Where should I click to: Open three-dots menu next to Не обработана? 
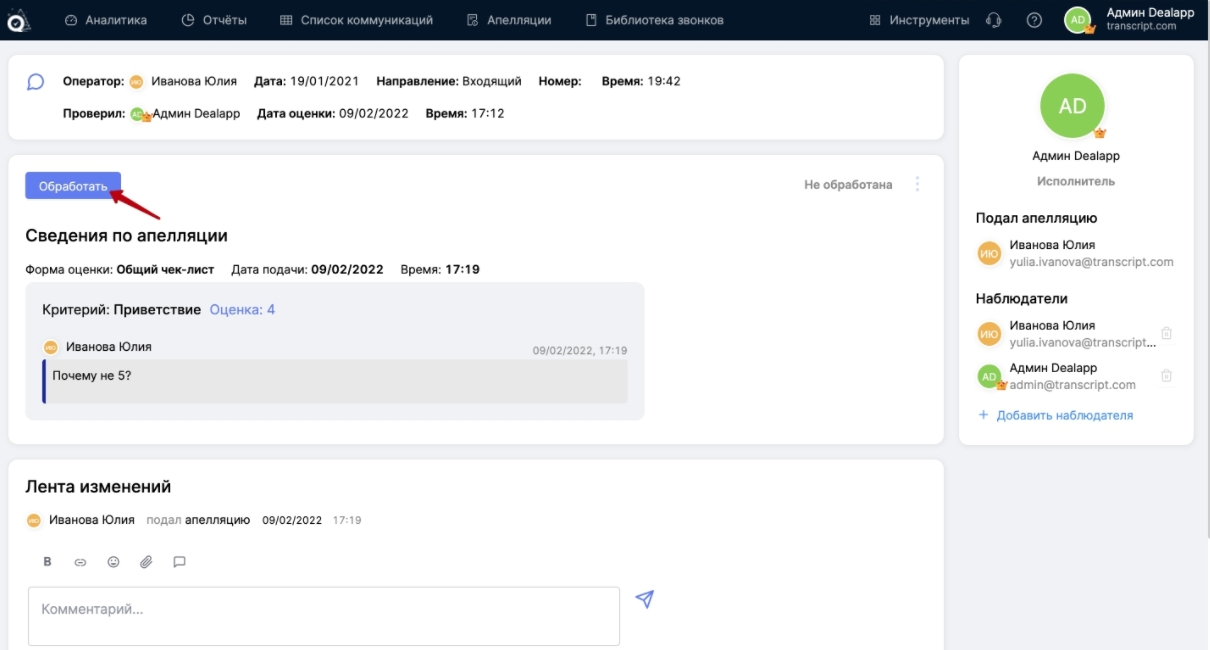[918, 185]
